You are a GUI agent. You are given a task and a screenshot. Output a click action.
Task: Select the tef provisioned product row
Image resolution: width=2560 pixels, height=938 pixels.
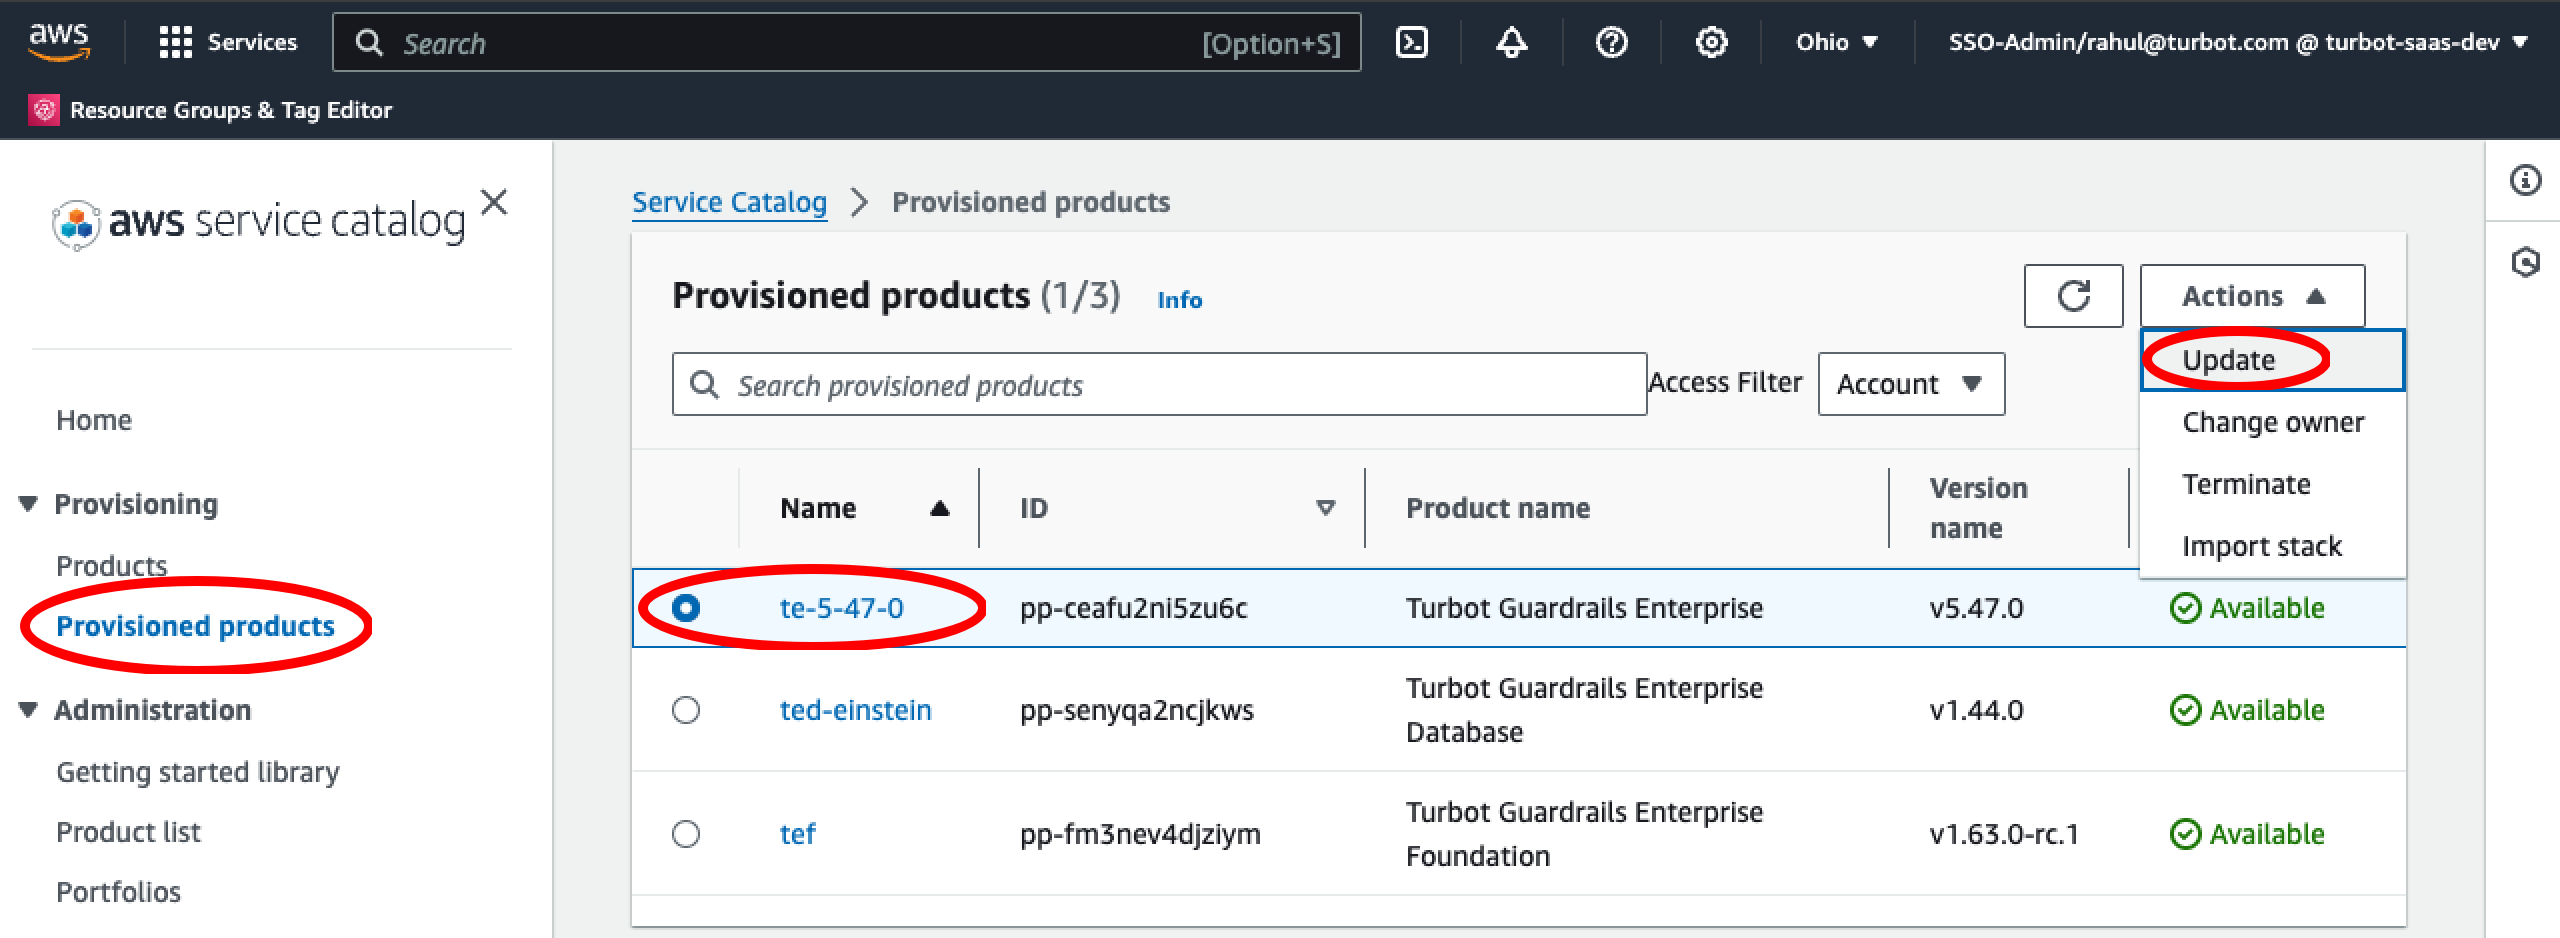tap(686, 833)
